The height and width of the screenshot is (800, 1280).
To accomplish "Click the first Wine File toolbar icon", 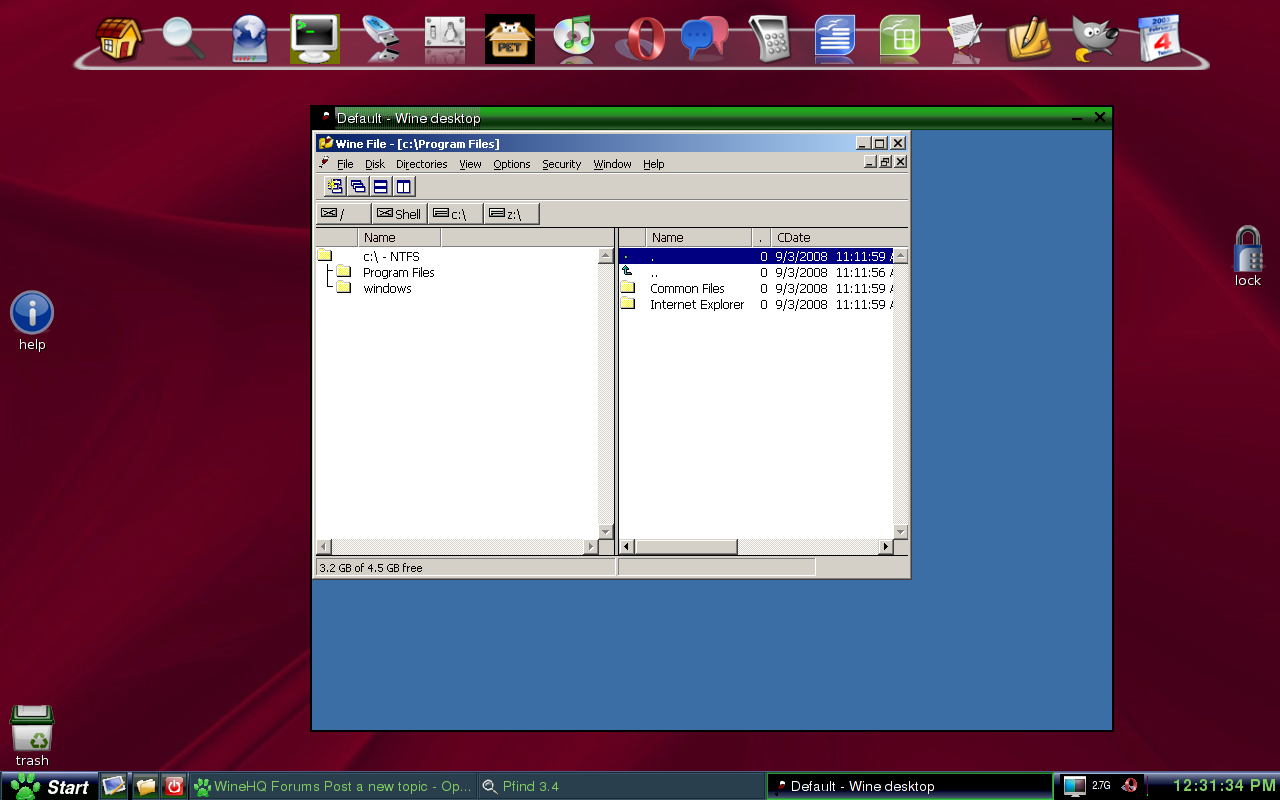I will pos(335,186).
